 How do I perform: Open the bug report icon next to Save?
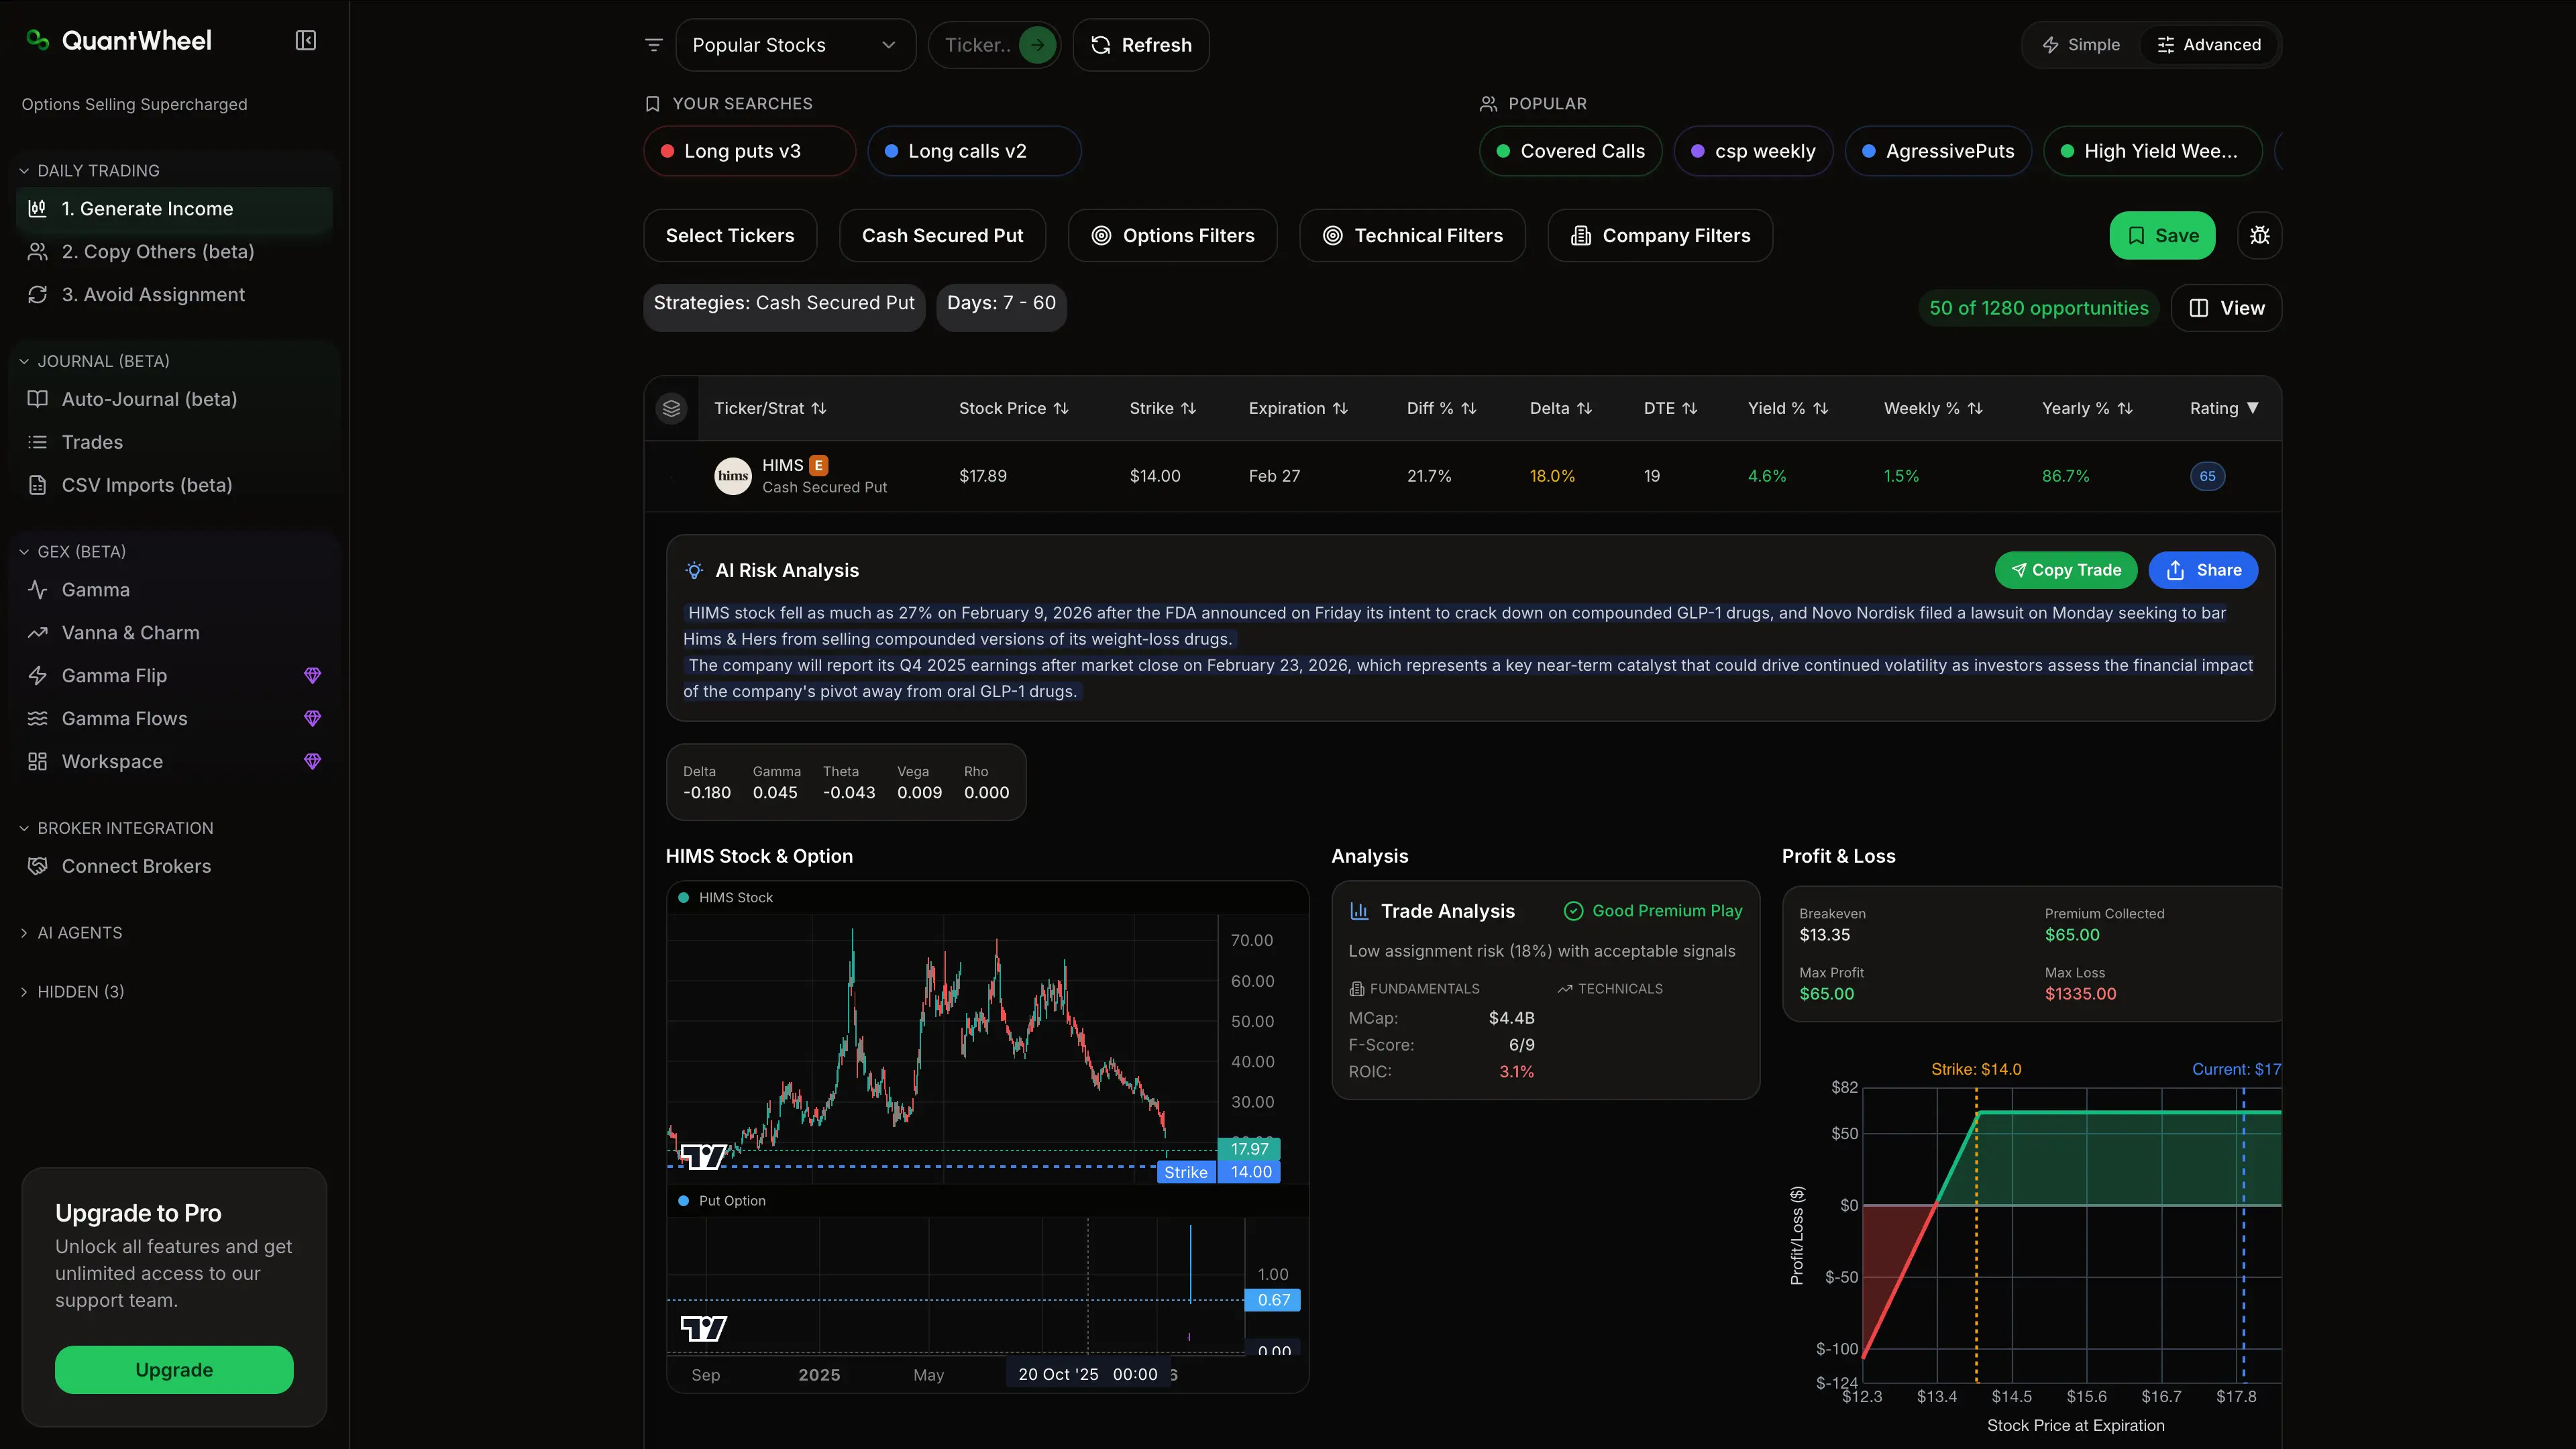point(2259,236)
